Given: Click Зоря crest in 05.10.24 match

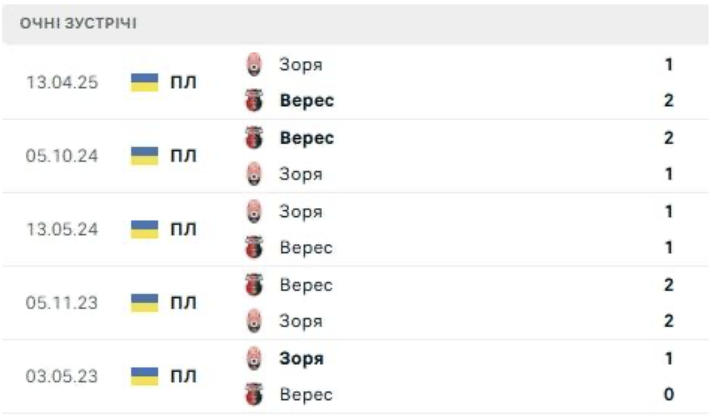Looking at the screenshot, I should pos(255,174).
